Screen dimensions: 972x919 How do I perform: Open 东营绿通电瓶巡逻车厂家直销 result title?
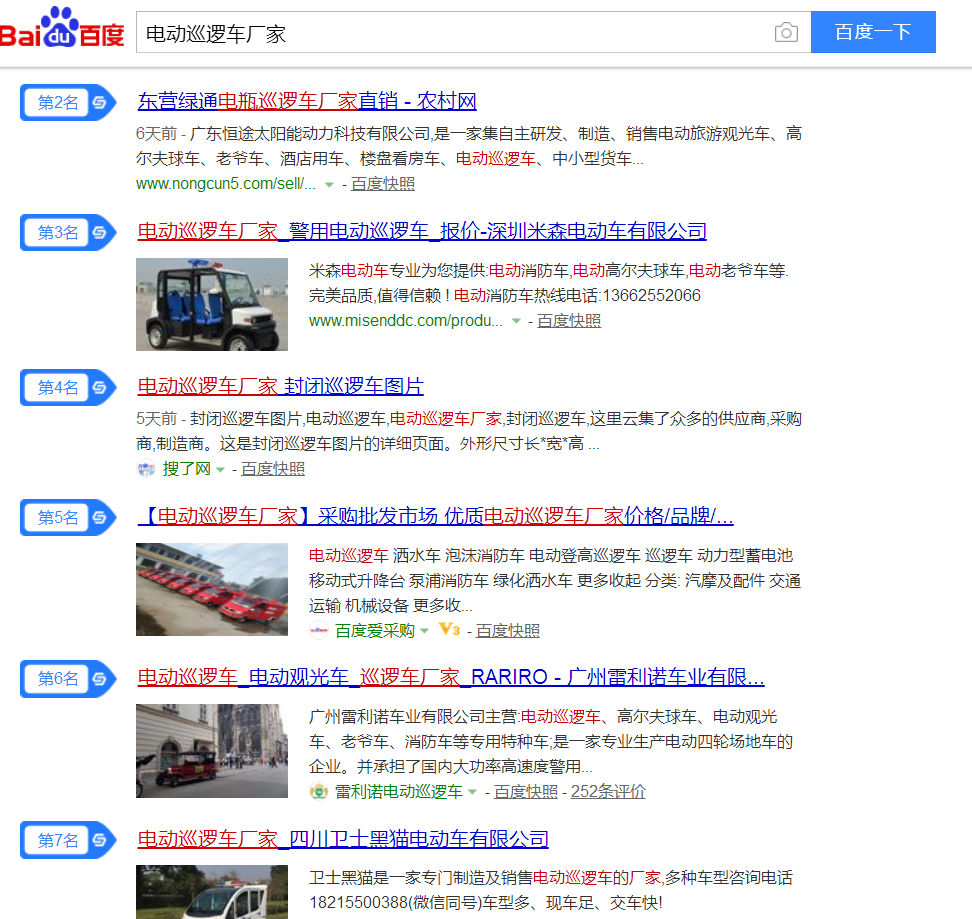(x=307, y=101)
